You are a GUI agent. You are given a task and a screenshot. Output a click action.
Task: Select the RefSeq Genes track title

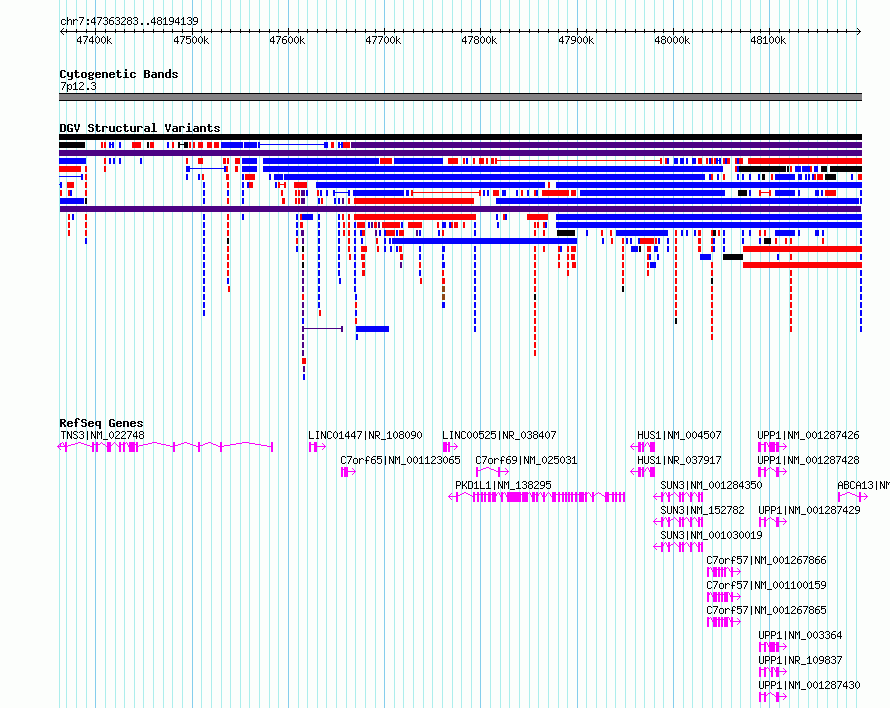[101, 423]
